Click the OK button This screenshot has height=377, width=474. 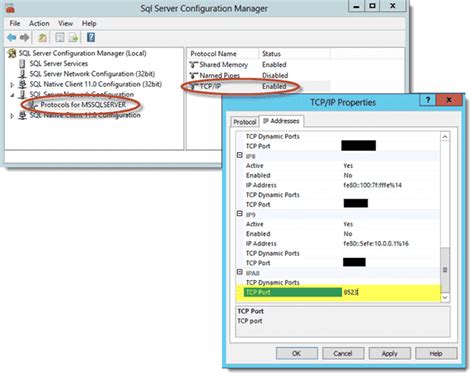pos(297,353)
